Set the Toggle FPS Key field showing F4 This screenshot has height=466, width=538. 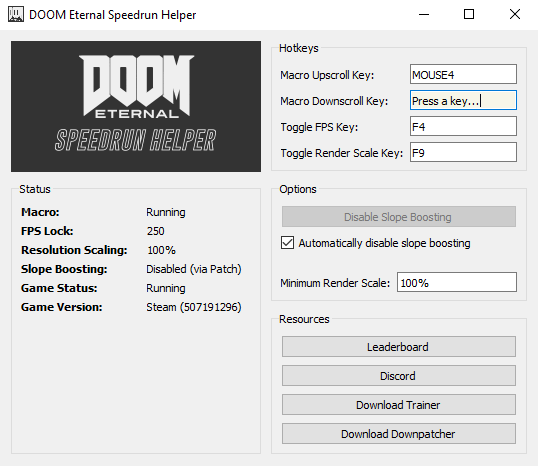pos(463,126)
